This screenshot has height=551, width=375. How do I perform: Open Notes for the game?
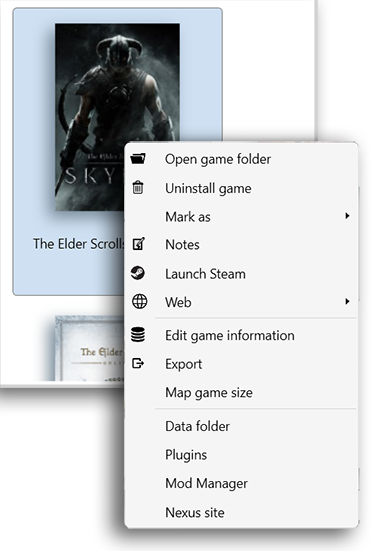click(x=241, y=245)
